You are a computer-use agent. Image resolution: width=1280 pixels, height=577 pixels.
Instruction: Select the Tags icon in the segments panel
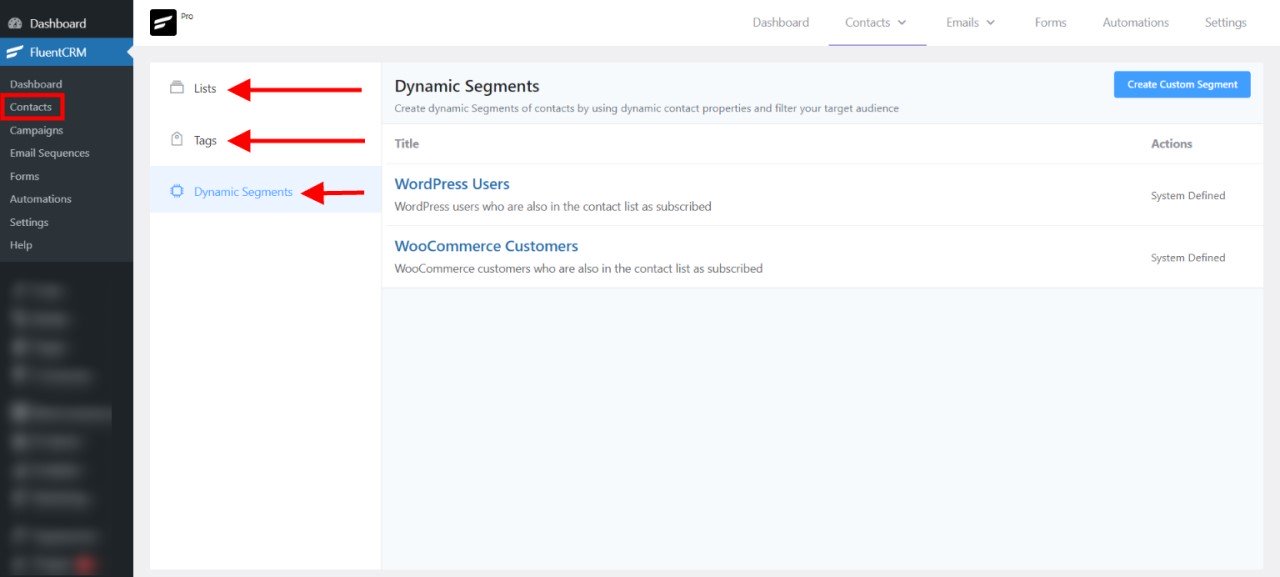click(177, 140)
